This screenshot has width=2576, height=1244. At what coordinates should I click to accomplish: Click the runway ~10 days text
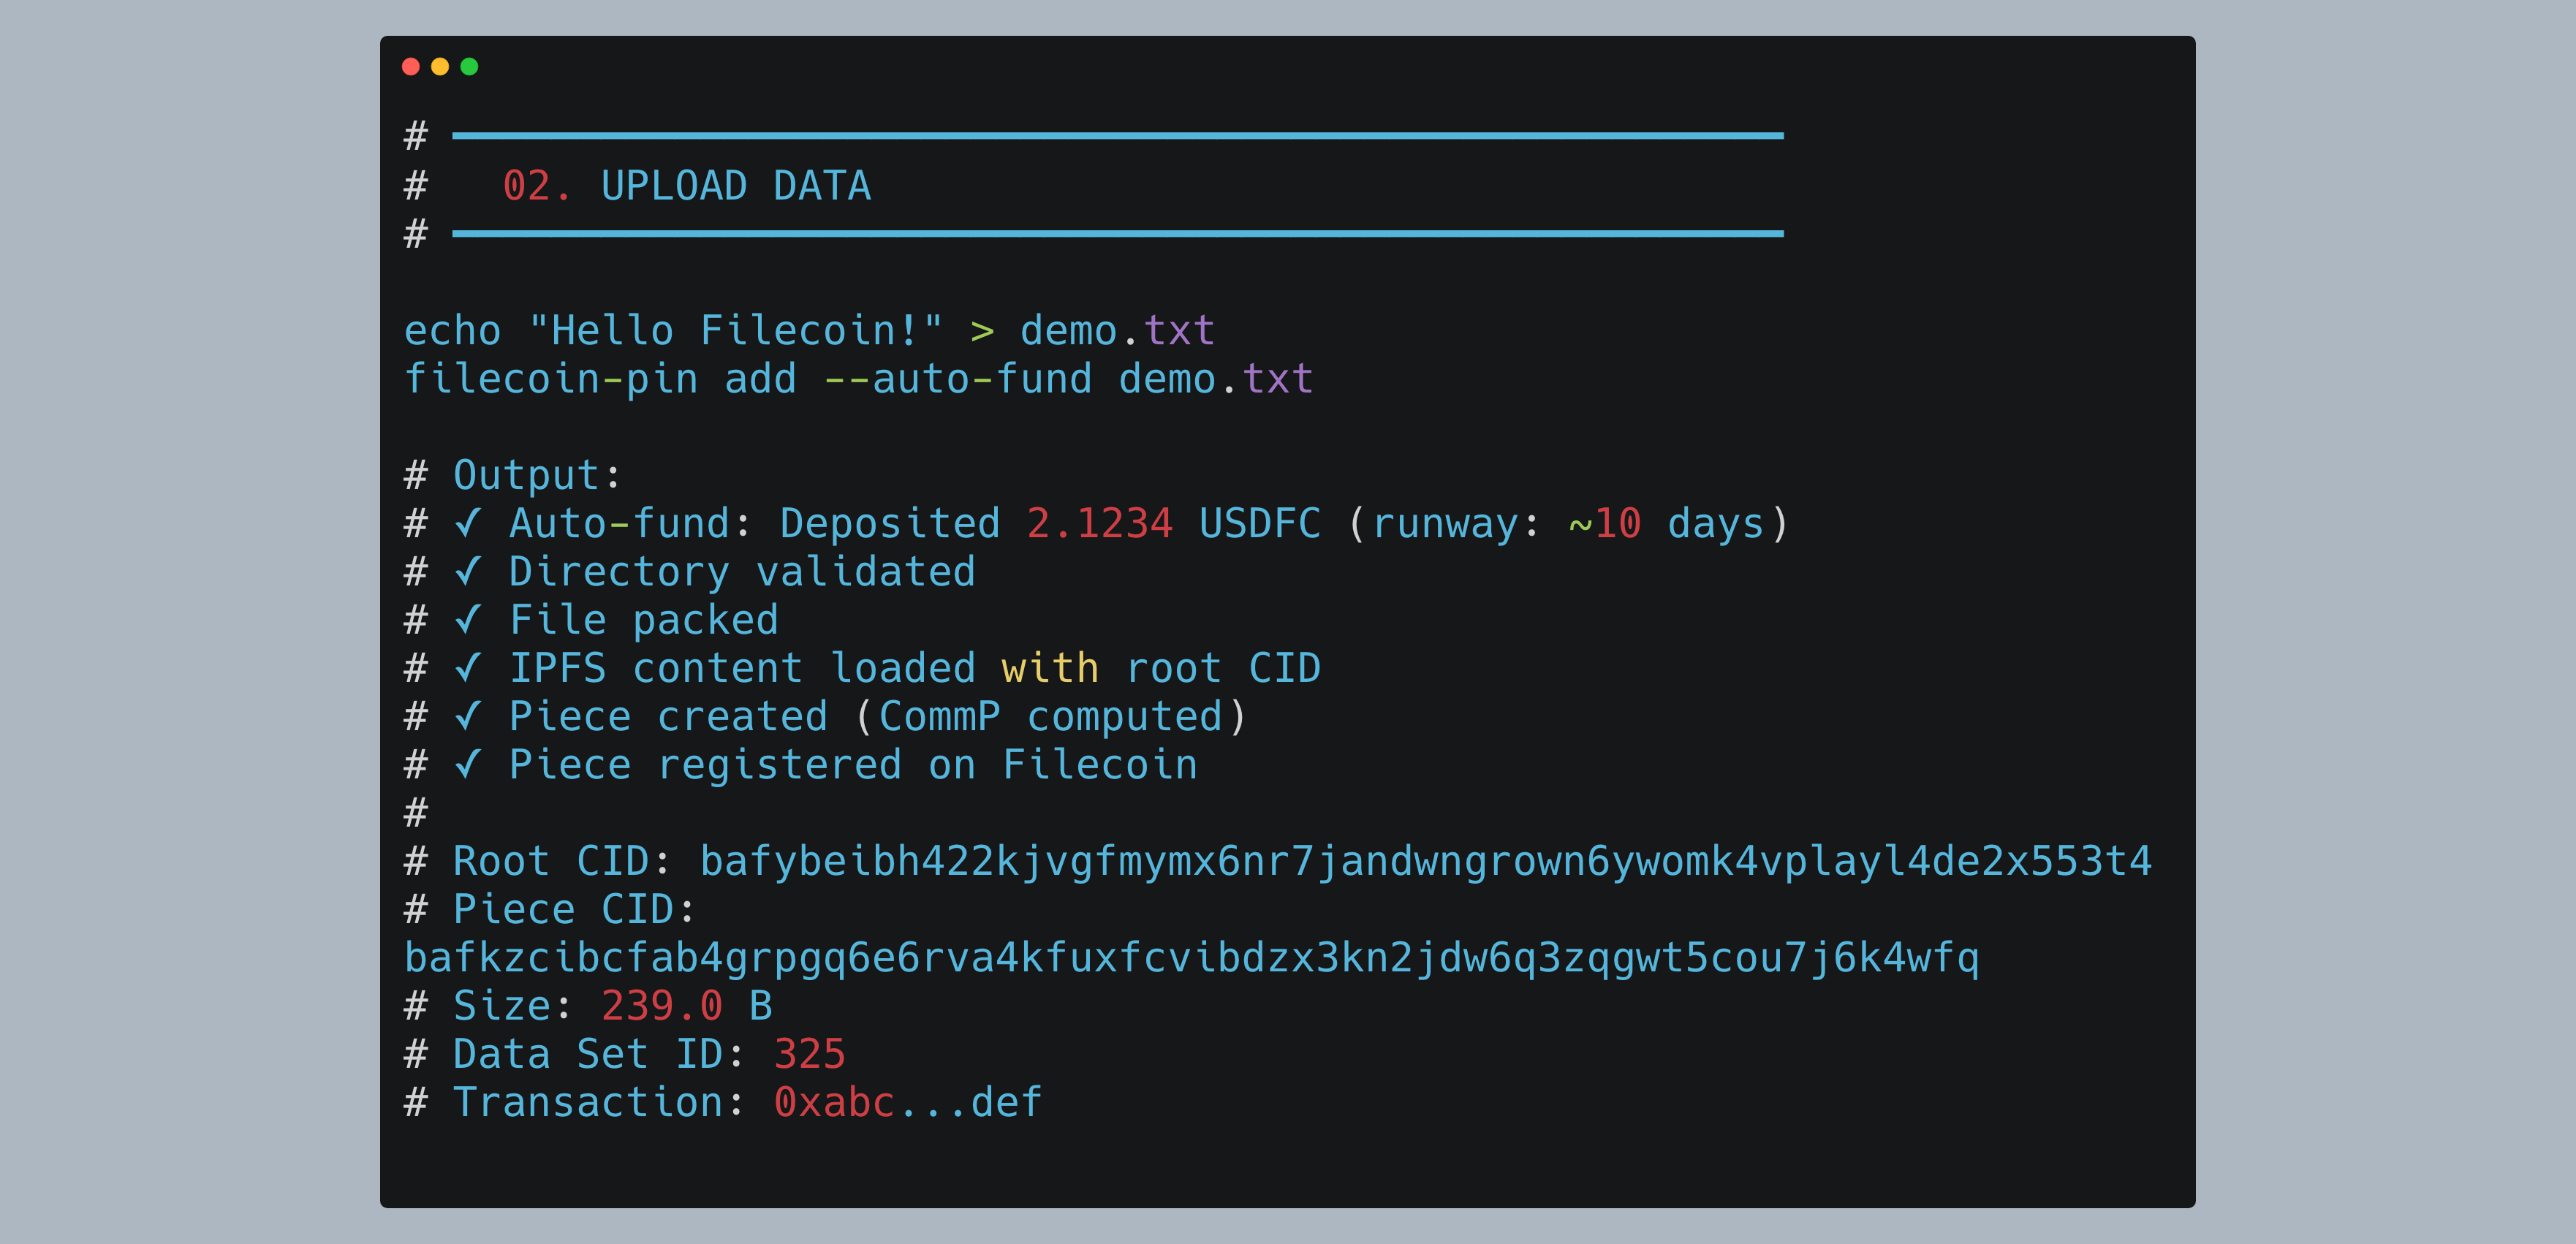(x=1665, y=523)
